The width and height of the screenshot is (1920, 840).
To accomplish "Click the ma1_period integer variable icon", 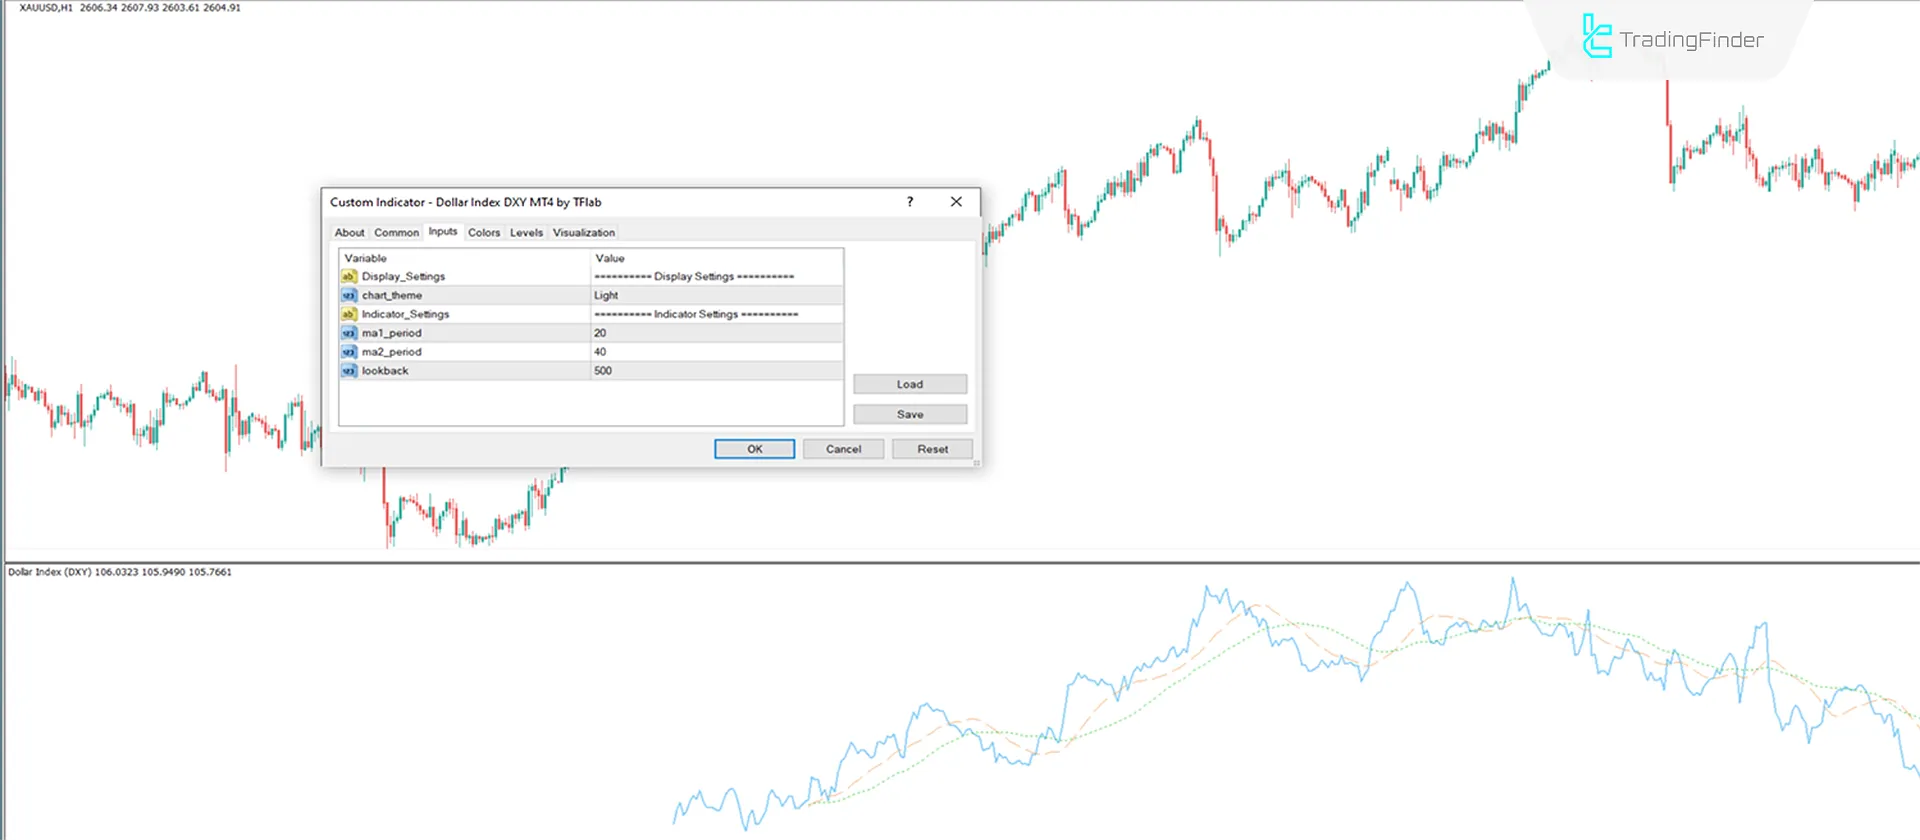I will click(349, 333).
